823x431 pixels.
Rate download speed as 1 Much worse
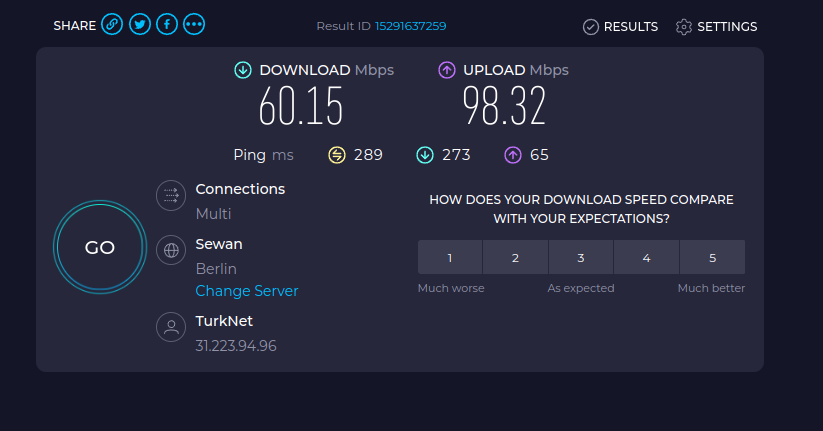[x=450, y=257]
